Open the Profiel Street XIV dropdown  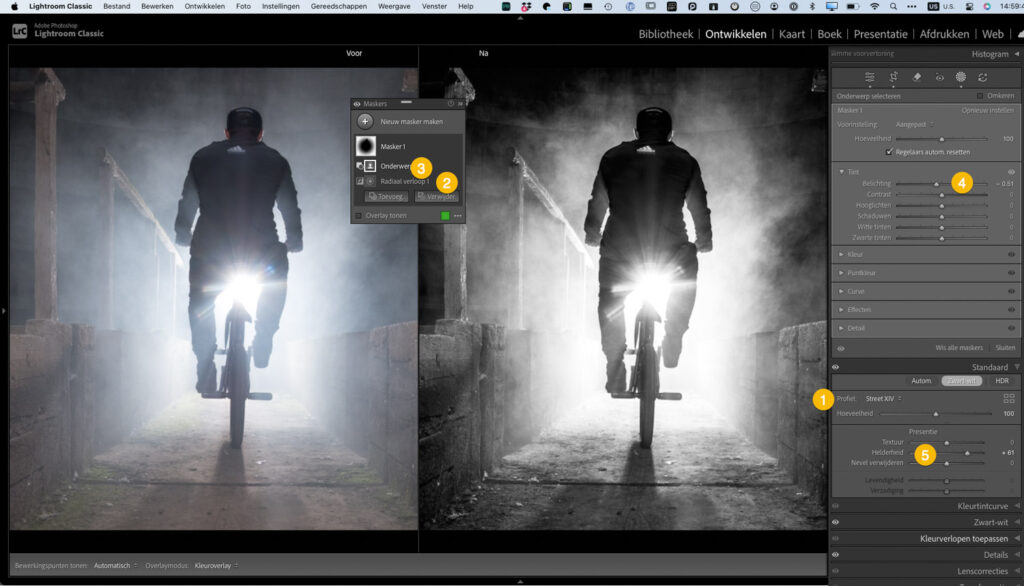pos(883,399)
